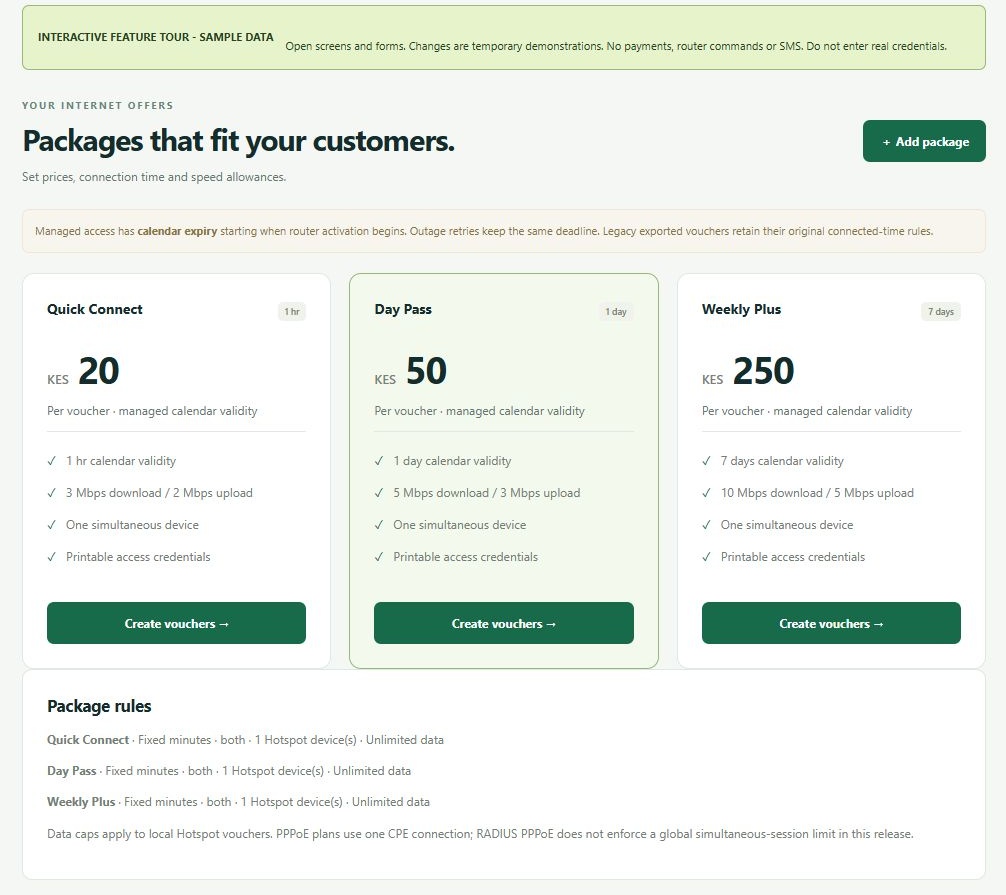Click Weekly Plus 'Printable access credentials' line

click(x=792, y=557)
